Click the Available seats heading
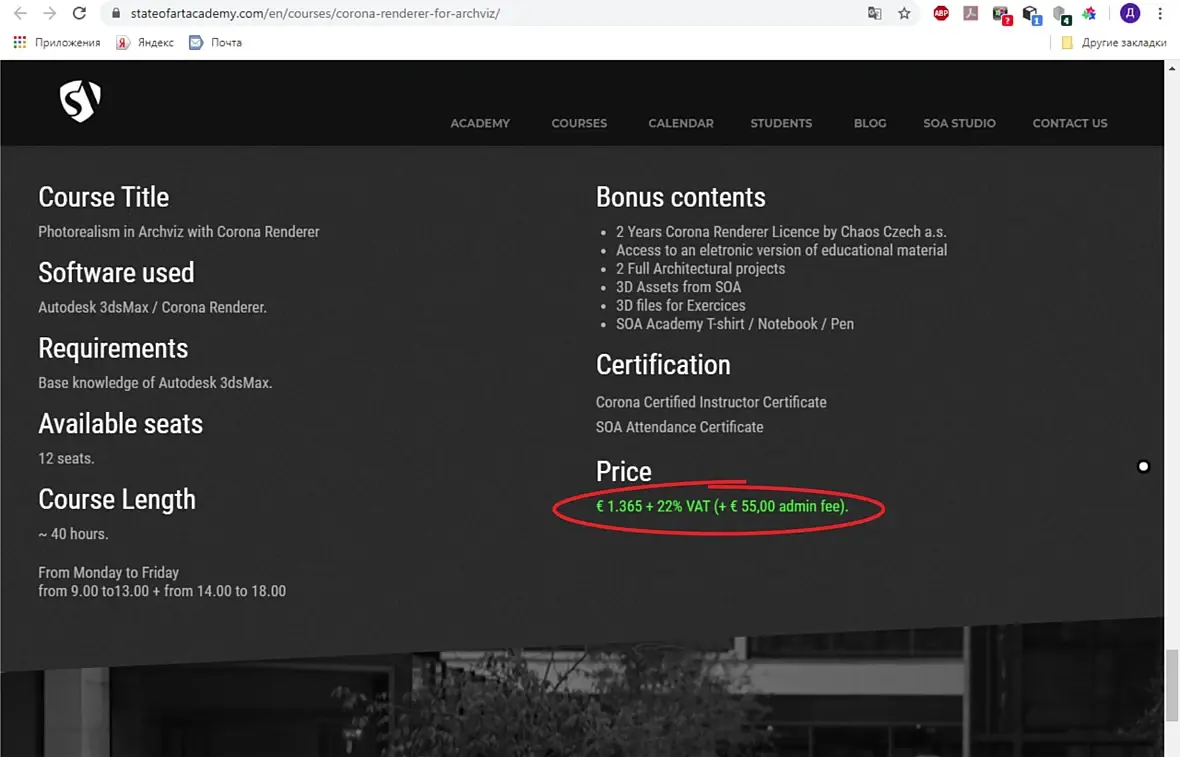This screenshot has height=757, width=1180. pos(120,424)
